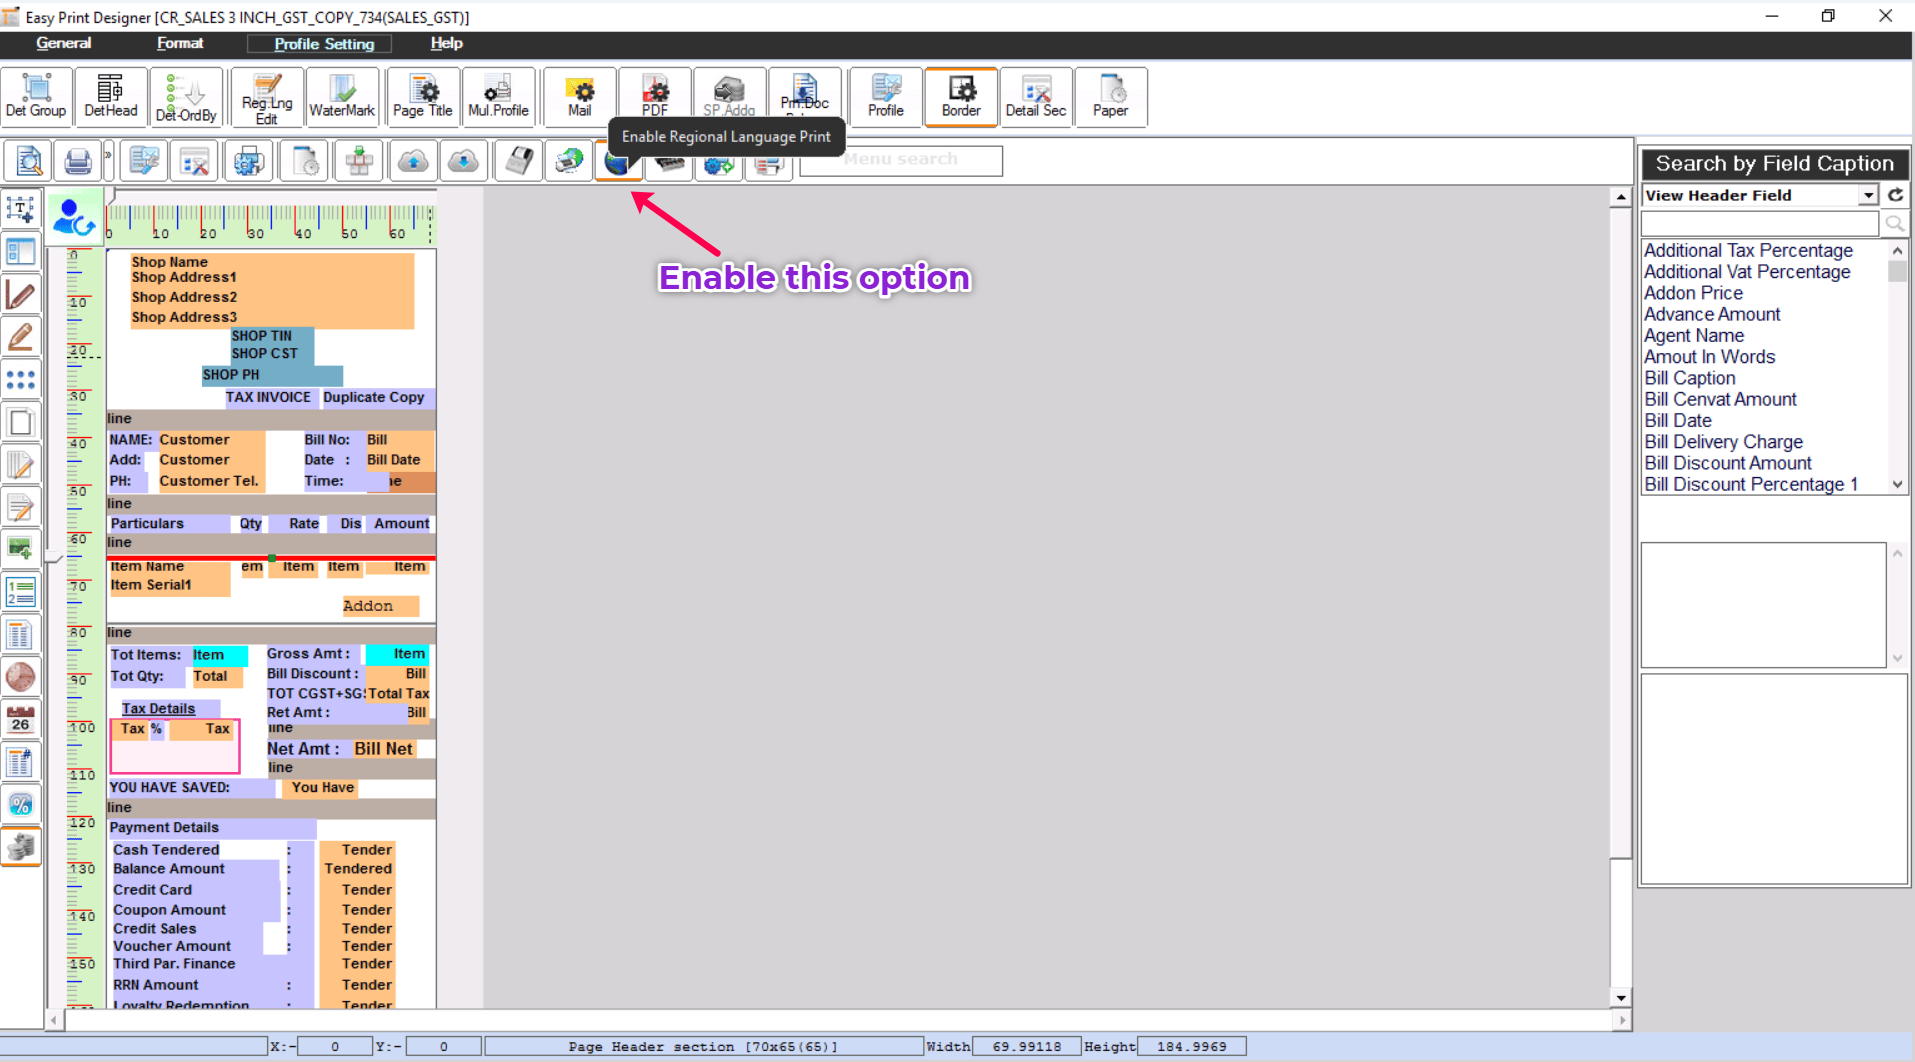Insert image using the picture tool
The width and height of the screenshot is (1915, 1062).
coord(21,549)
